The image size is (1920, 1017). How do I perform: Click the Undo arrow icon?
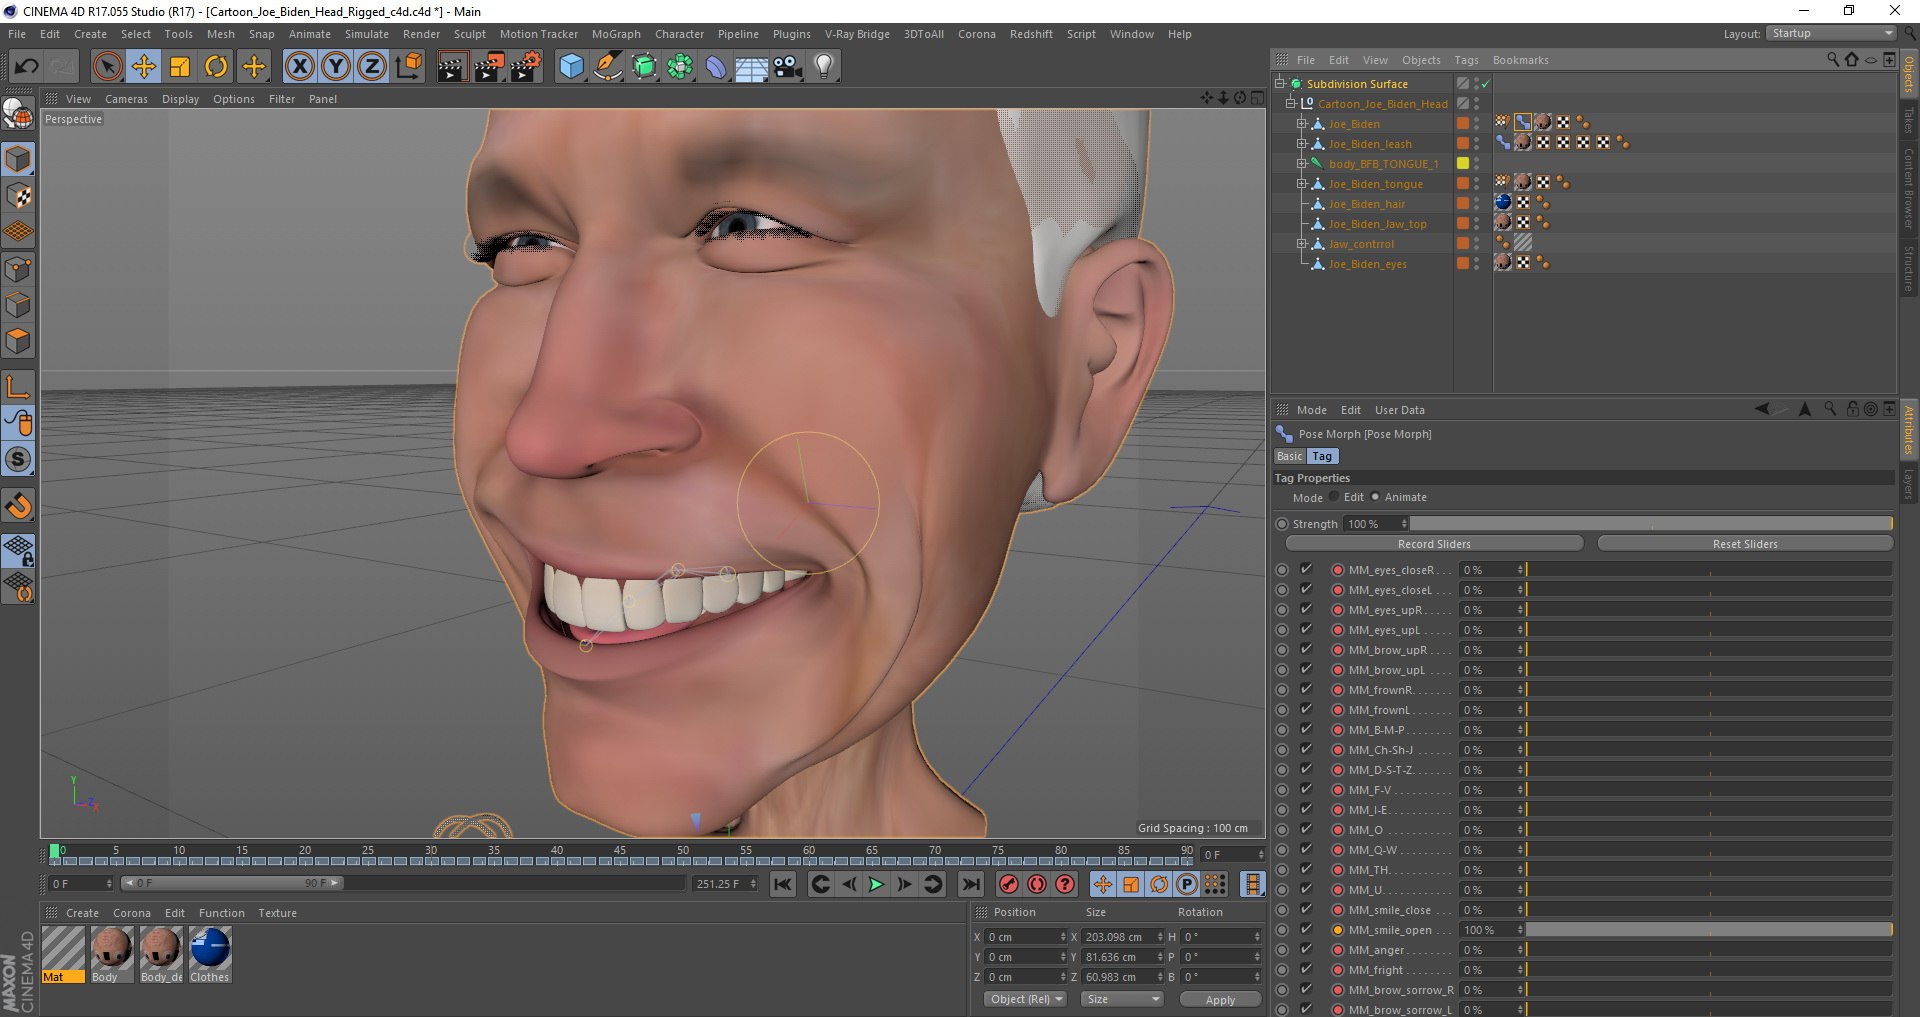point(26,67)
